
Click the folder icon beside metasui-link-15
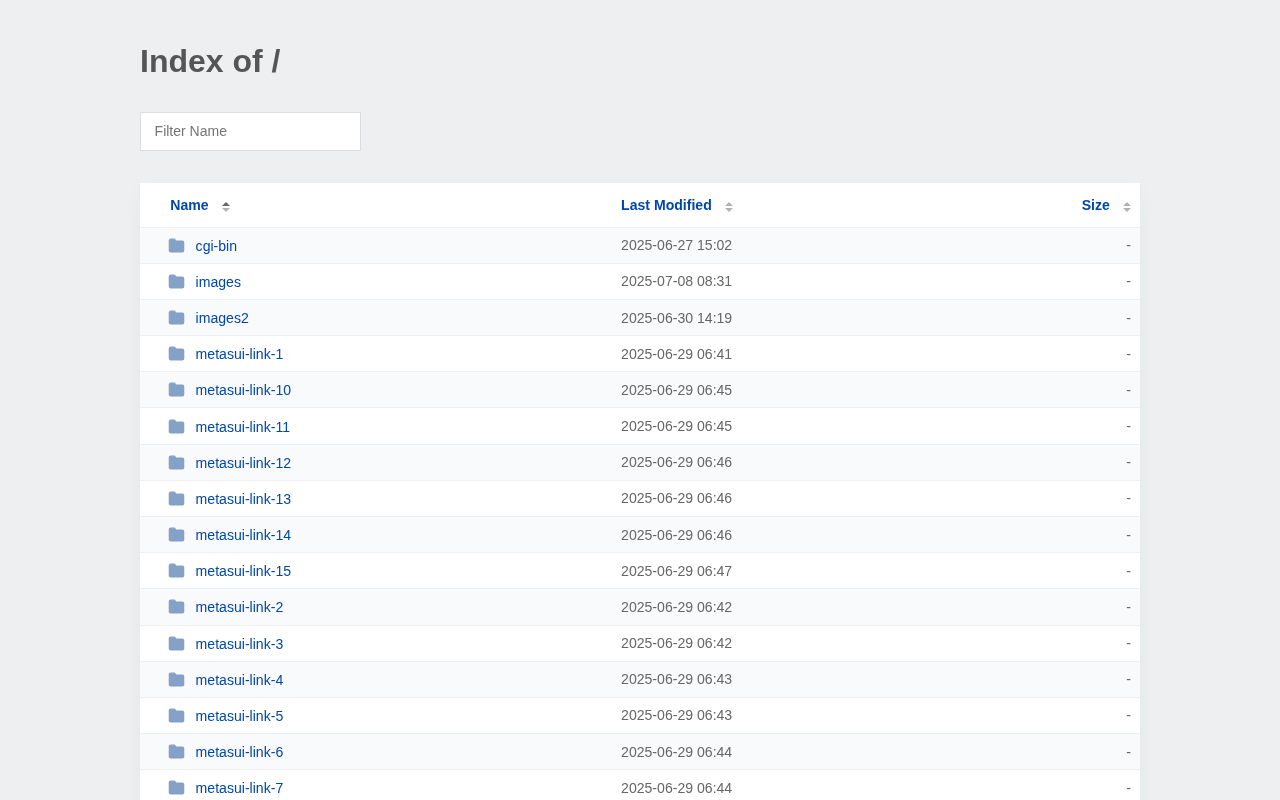176,571
